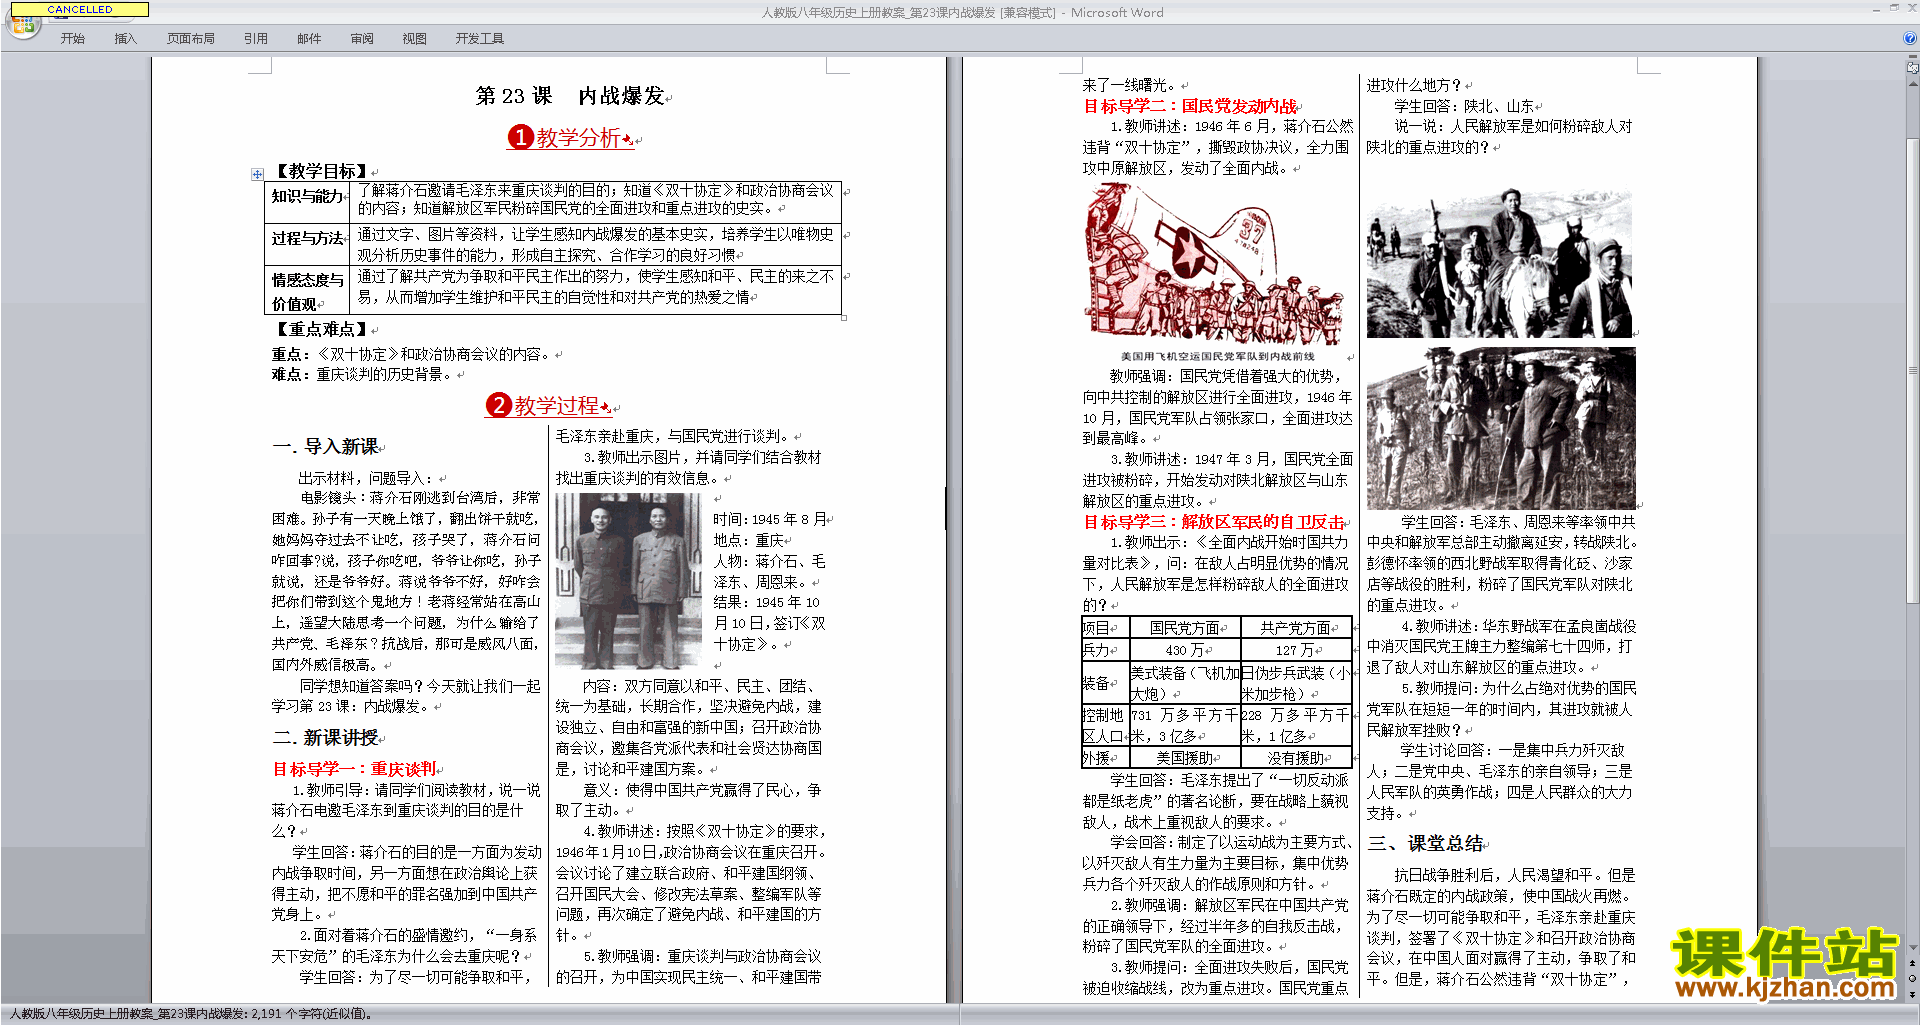Open the 开始 ribbon tab
1920x1025 pixels.
pos(72,38)
